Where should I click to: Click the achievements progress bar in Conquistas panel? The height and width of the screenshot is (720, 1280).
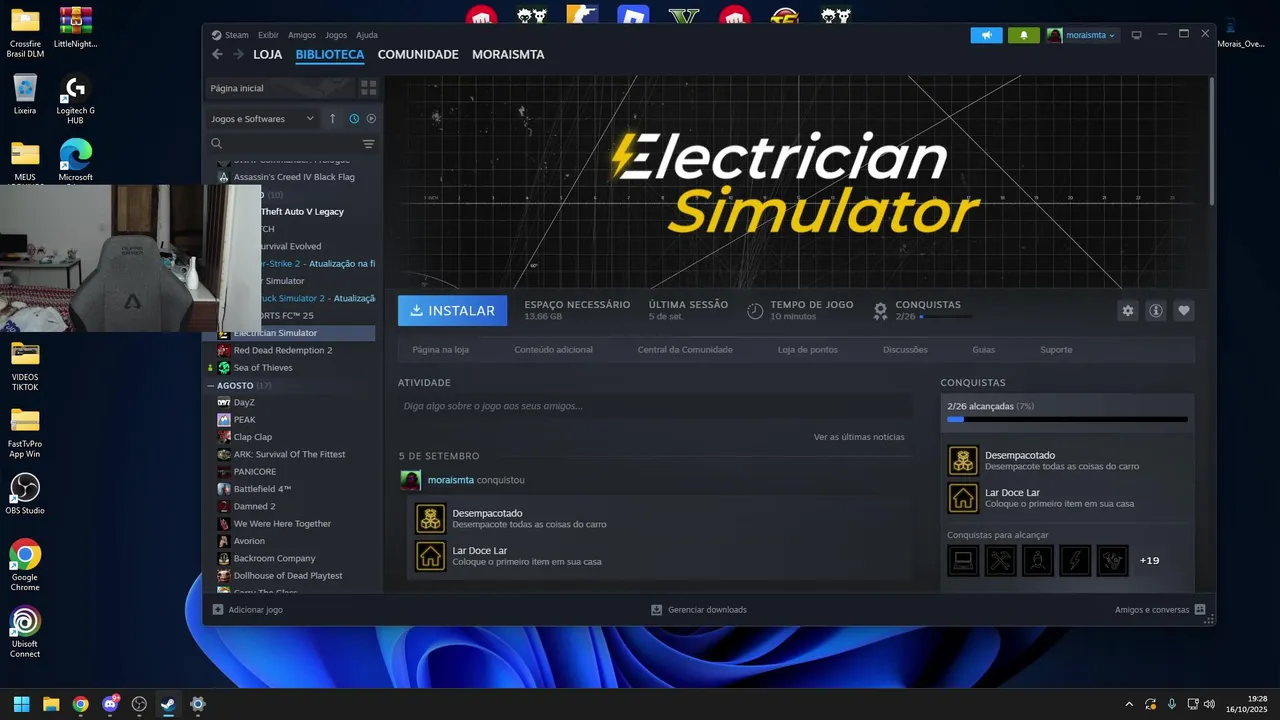pos(1067,419)
